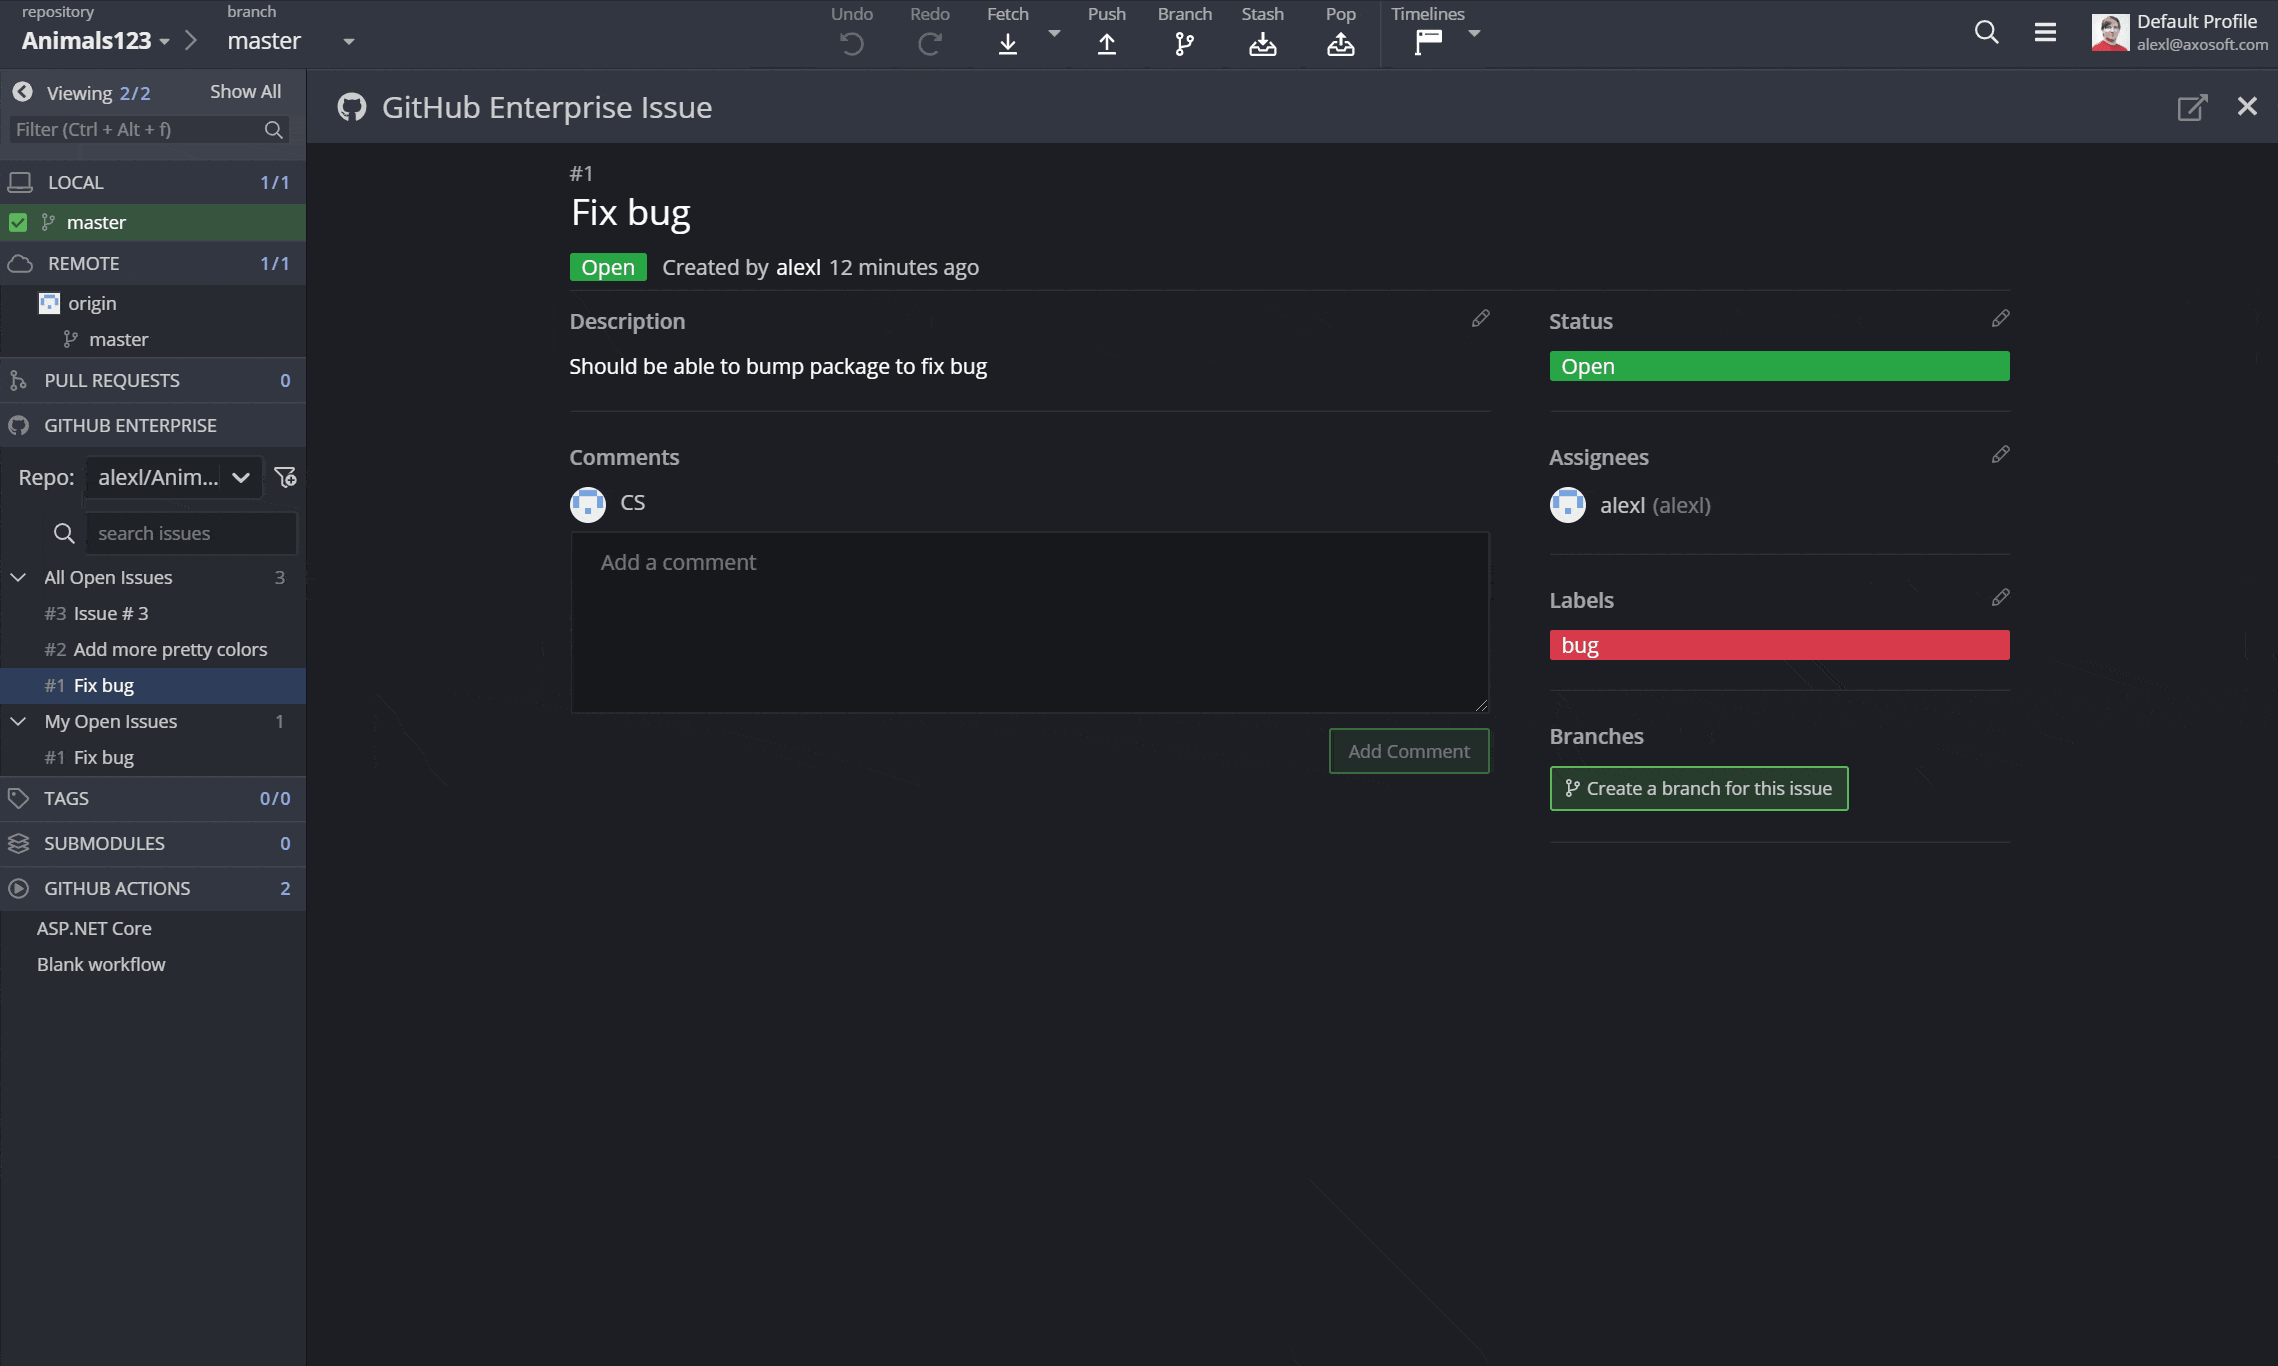The height and width of the screenshot is (1366, 2278).
Task: Open the issue filter icon beside Repo
Action: pyautogui.click(x=285, y=477)
